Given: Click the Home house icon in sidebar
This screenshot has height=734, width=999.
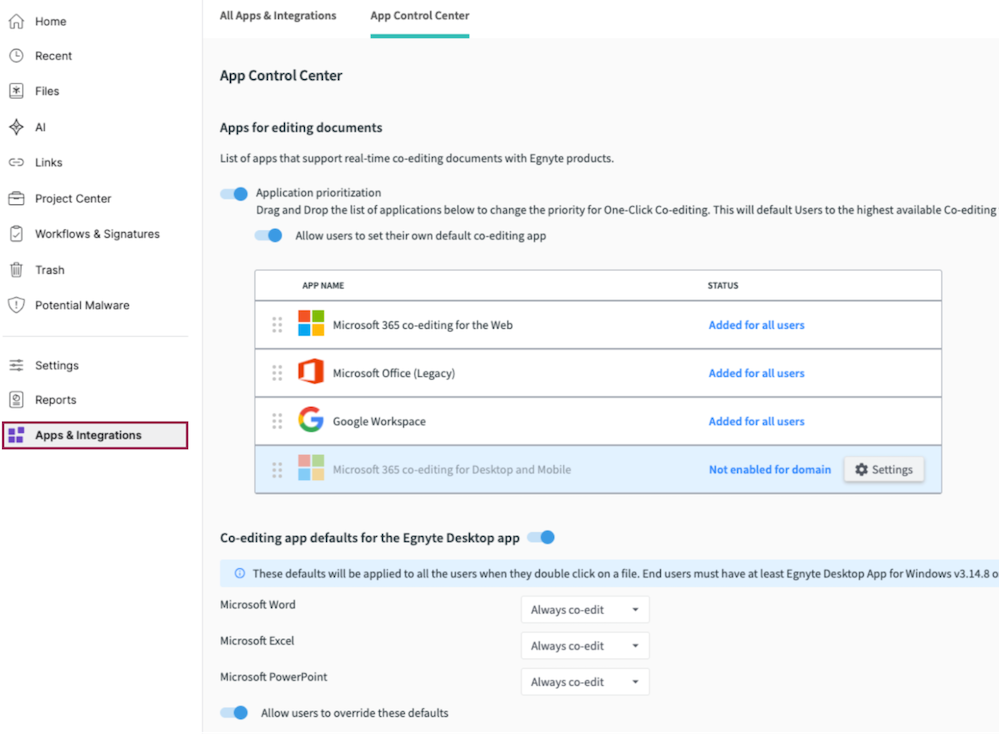Looking at the screenshot, I should [17, 21].
